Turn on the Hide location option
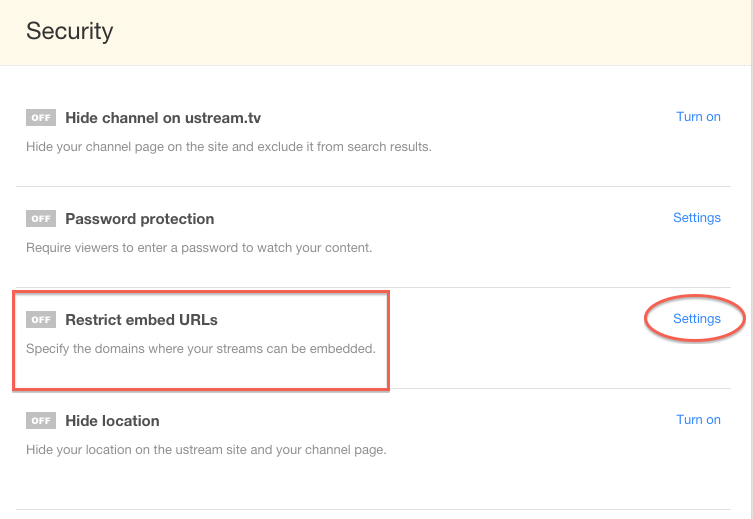The image size is (753, 519). click(698, 420)
